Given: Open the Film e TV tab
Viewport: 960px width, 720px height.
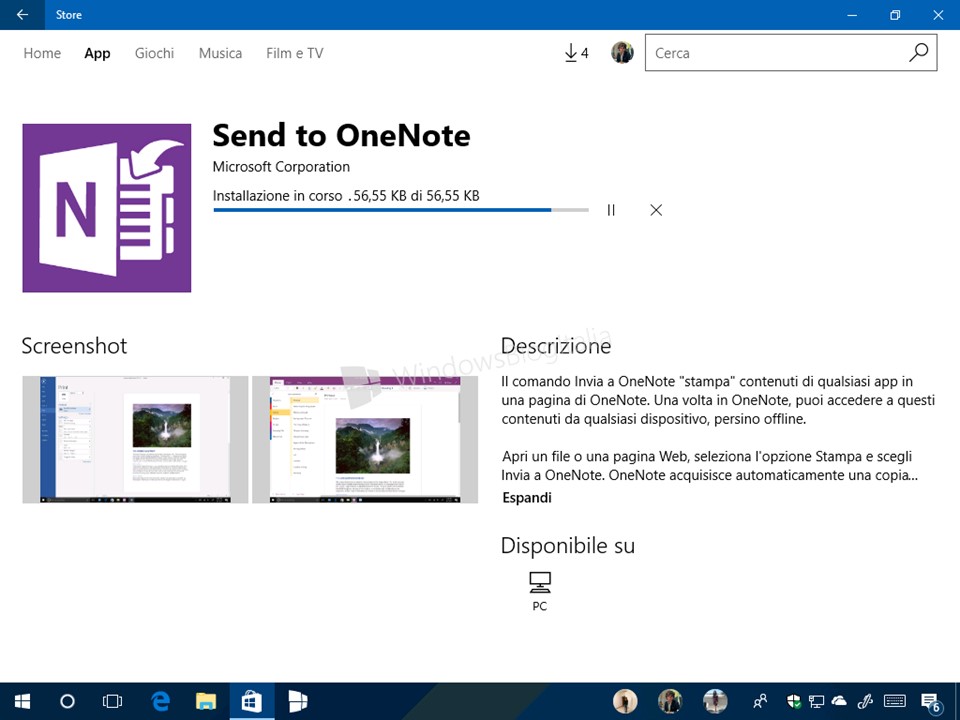Looking at the screenshot, I should point(294,53).
